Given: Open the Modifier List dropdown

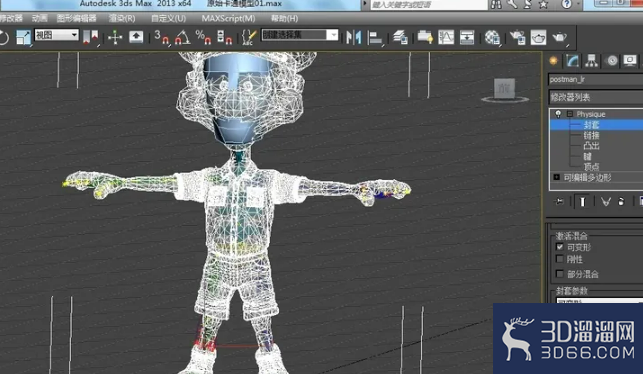Looking at the screenshot, I should (595, 97).
